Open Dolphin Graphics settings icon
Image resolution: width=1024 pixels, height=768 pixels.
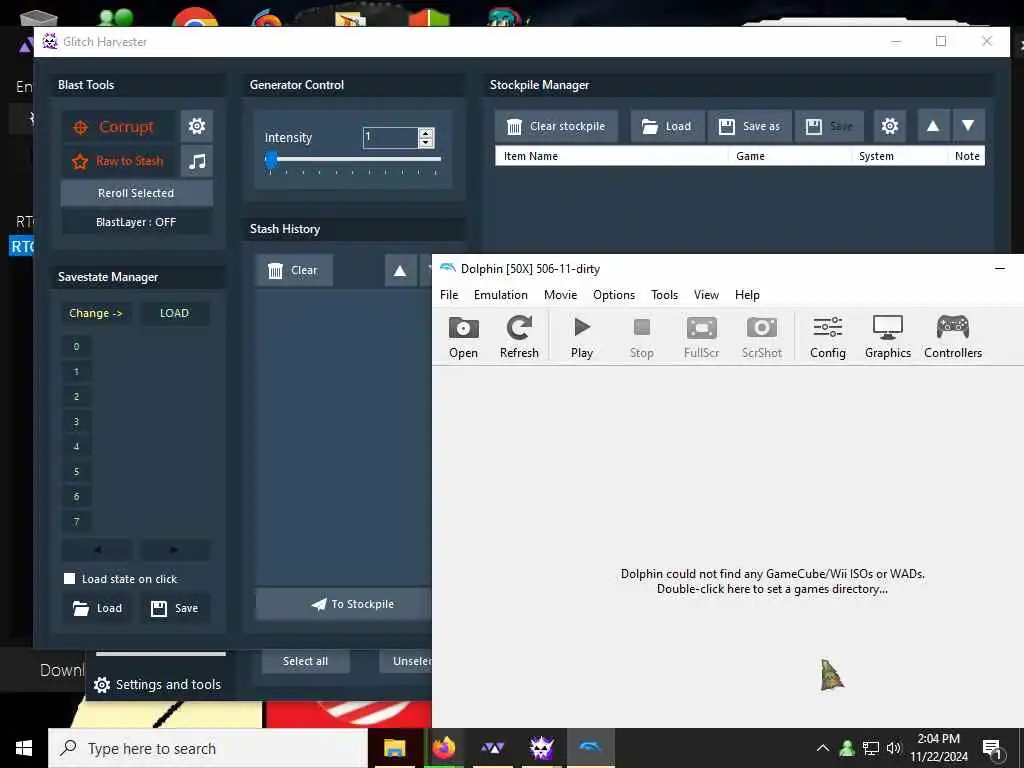[888, 337]
